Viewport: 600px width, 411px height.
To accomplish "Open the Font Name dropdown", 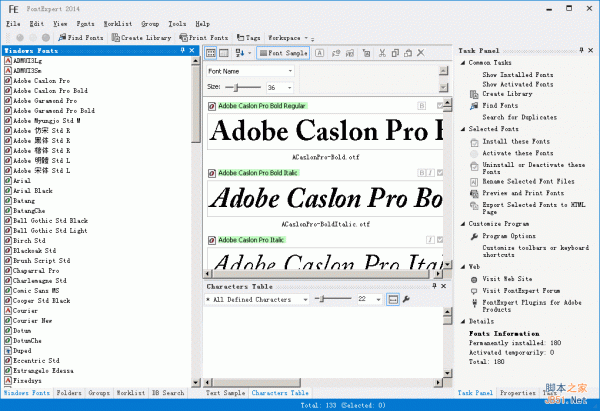I will point(290,71).
